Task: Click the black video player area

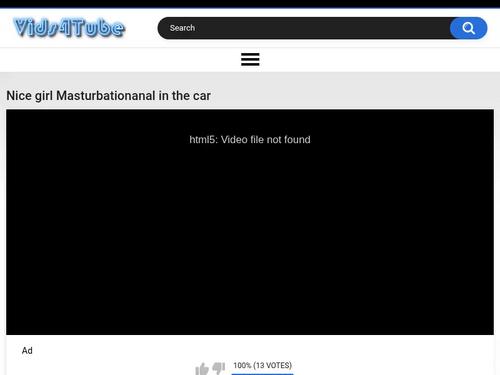Action: 250,222
